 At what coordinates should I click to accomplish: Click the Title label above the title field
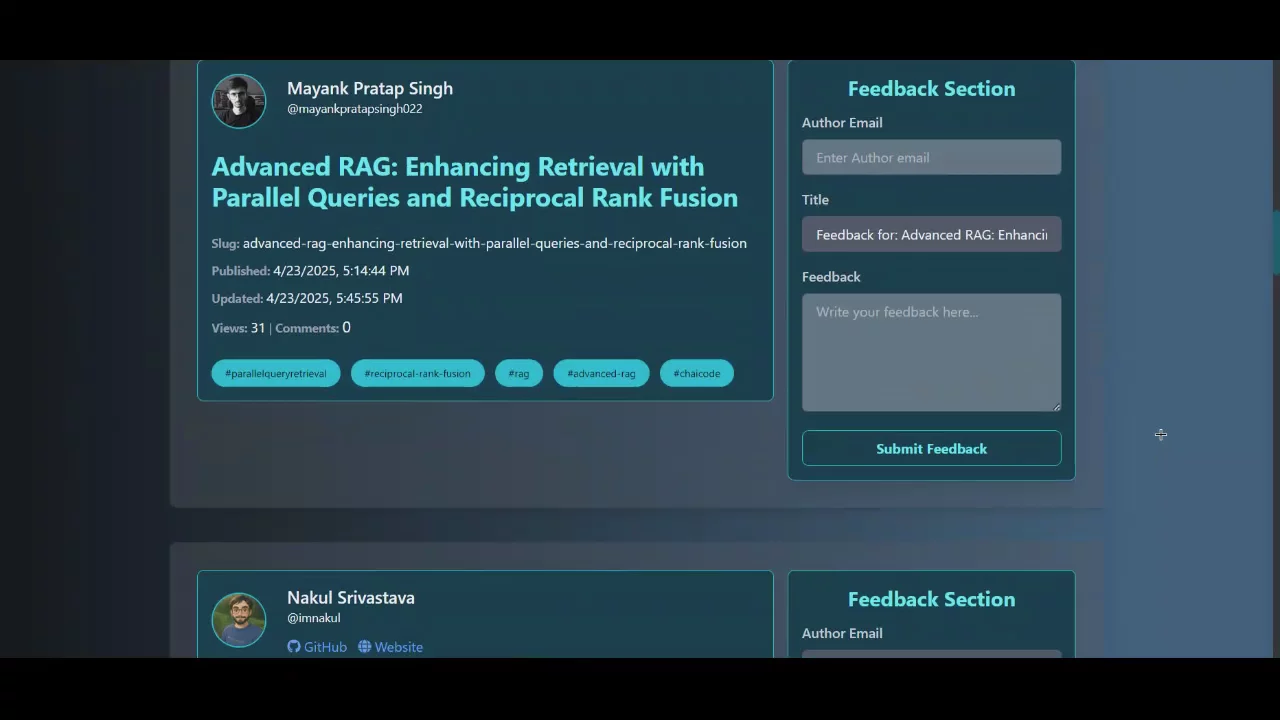pos(815,200)
